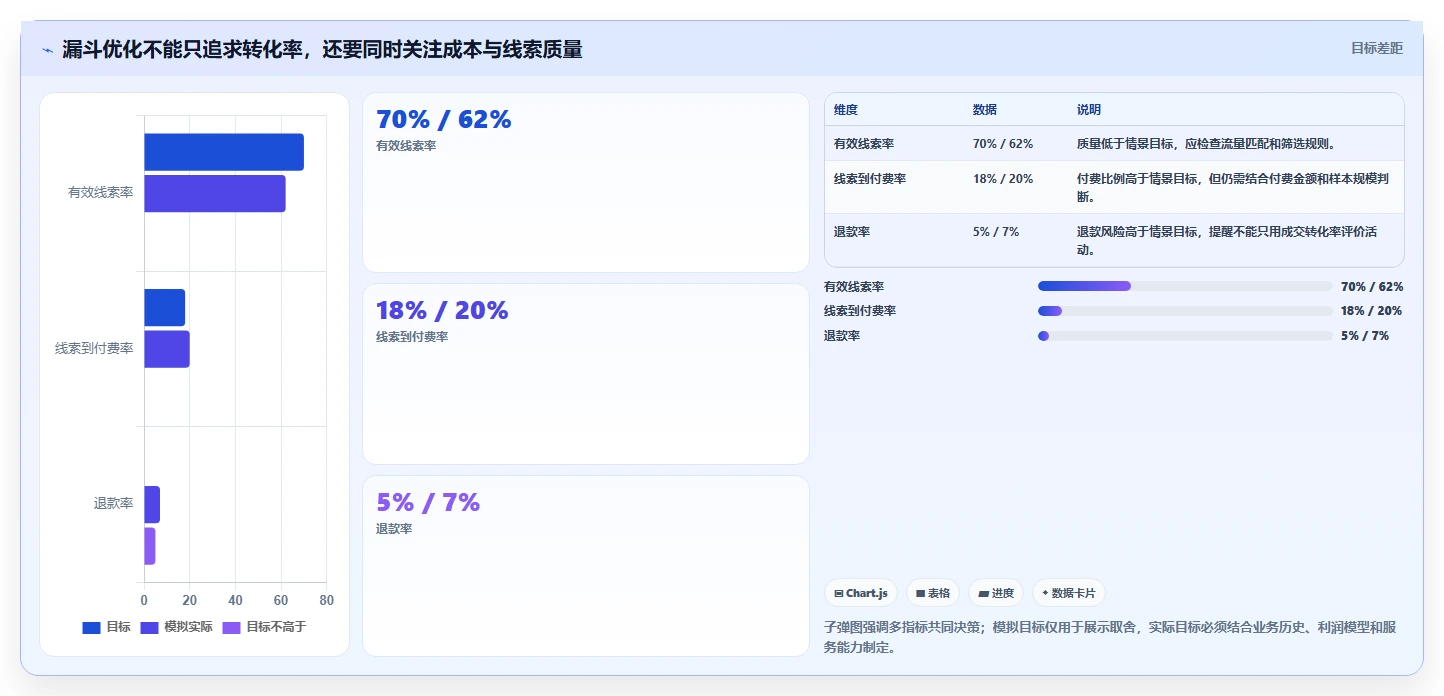Click the blue 目标 bar for 线索到付费率
The image size is (1444, 696).
(165, 307)
